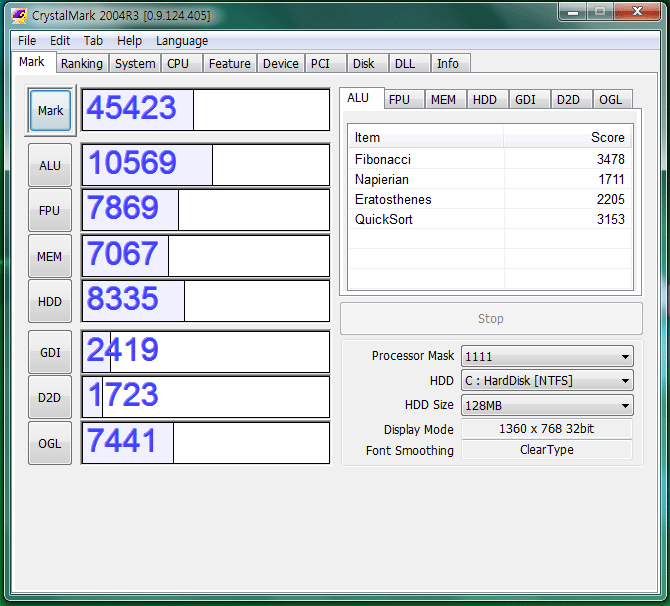Open the Edit menu

pos(60,41)
